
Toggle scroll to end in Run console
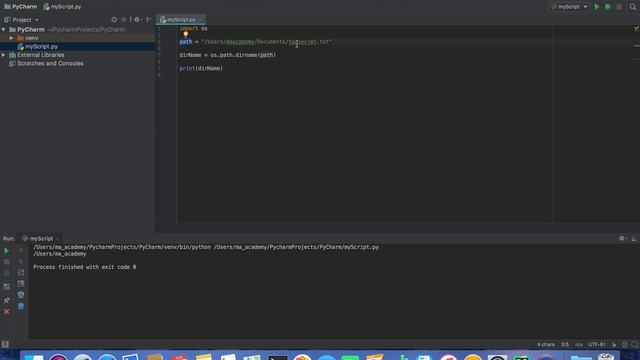(21, 284)
